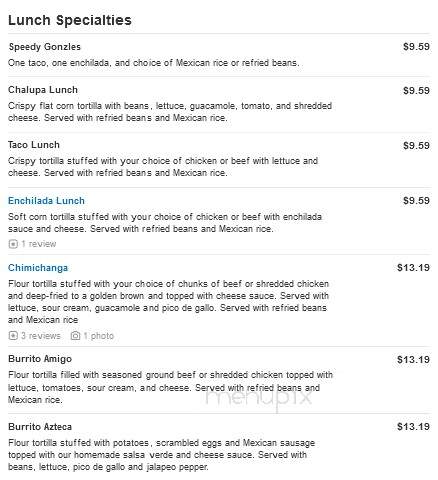This screenshot has width=438, height=480.
Task: Click the Chalupa Lunch description text
Action: 170,112
